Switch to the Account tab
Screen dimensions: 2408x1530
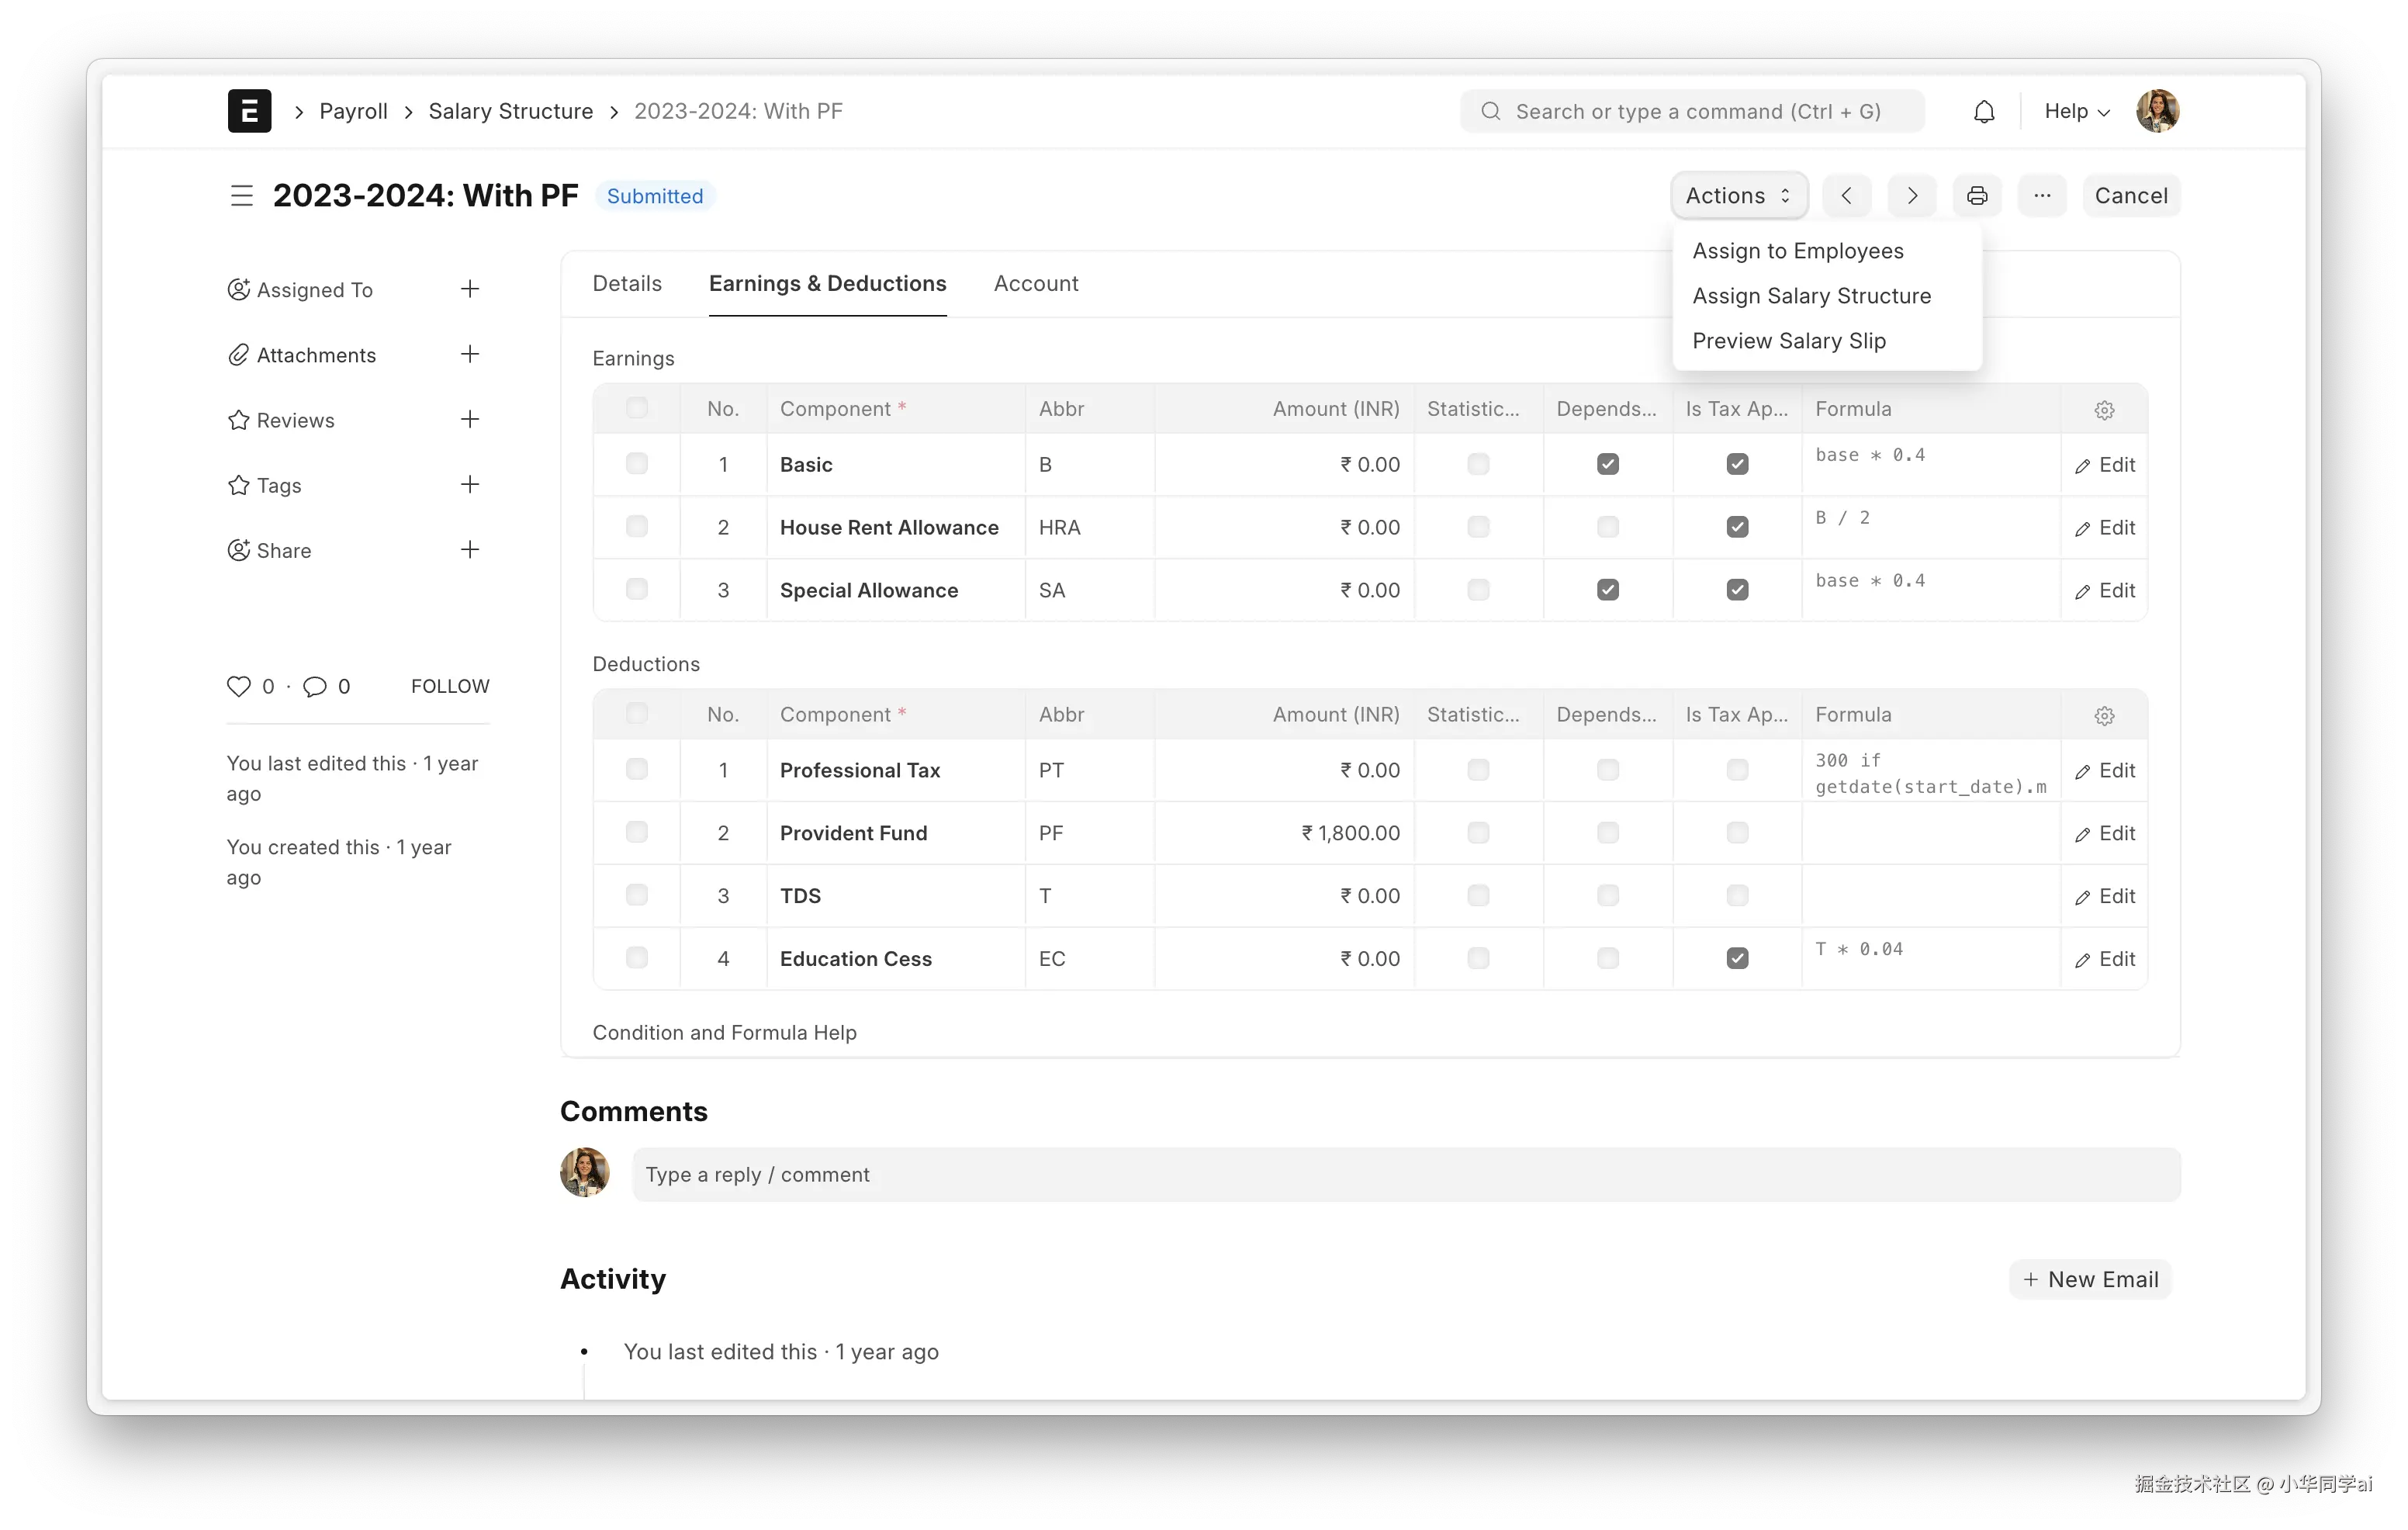click(x=1035, y=284)
